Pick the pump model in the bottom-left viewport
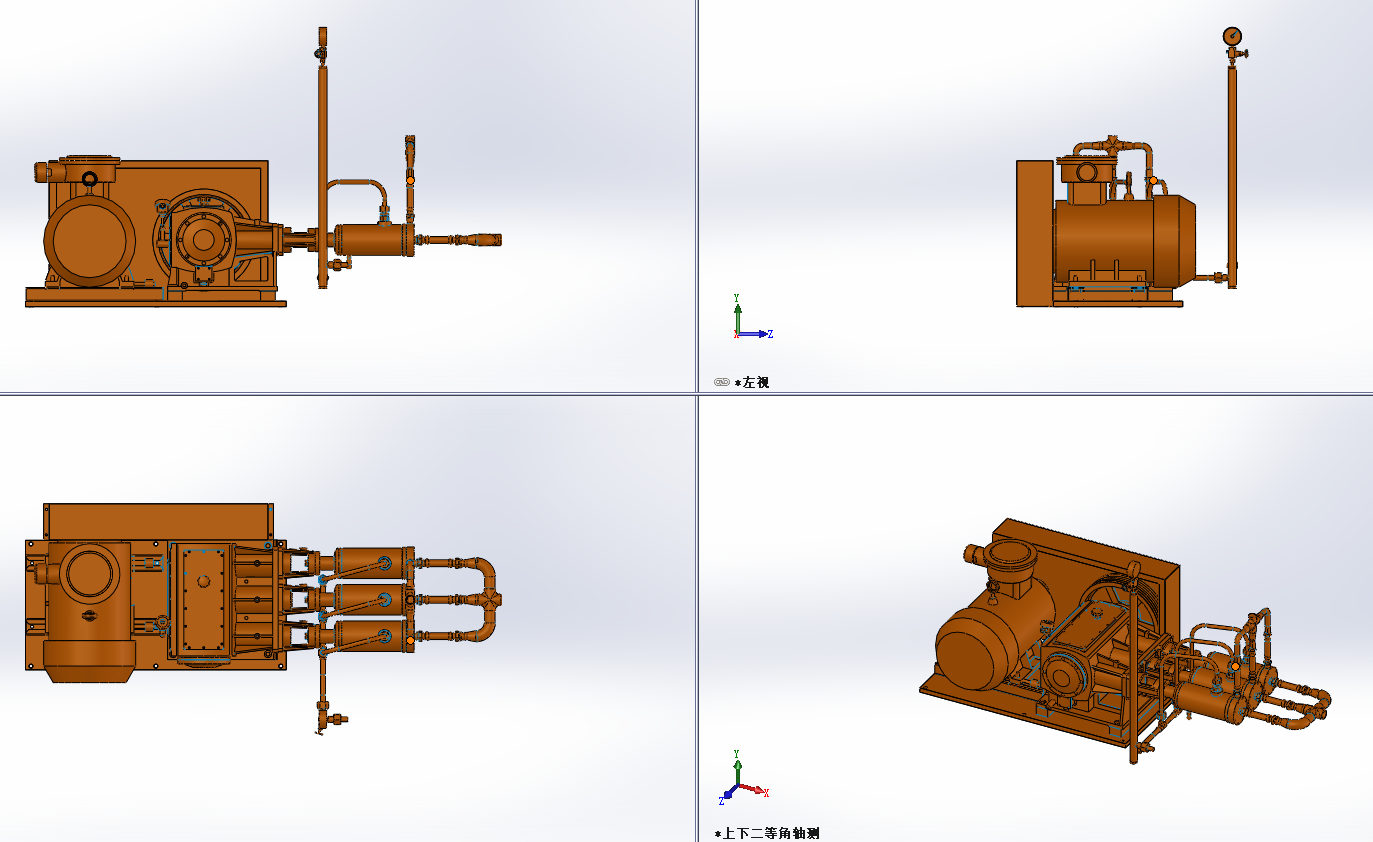This screenshot has height=842, width=1373. click(263, 619)
